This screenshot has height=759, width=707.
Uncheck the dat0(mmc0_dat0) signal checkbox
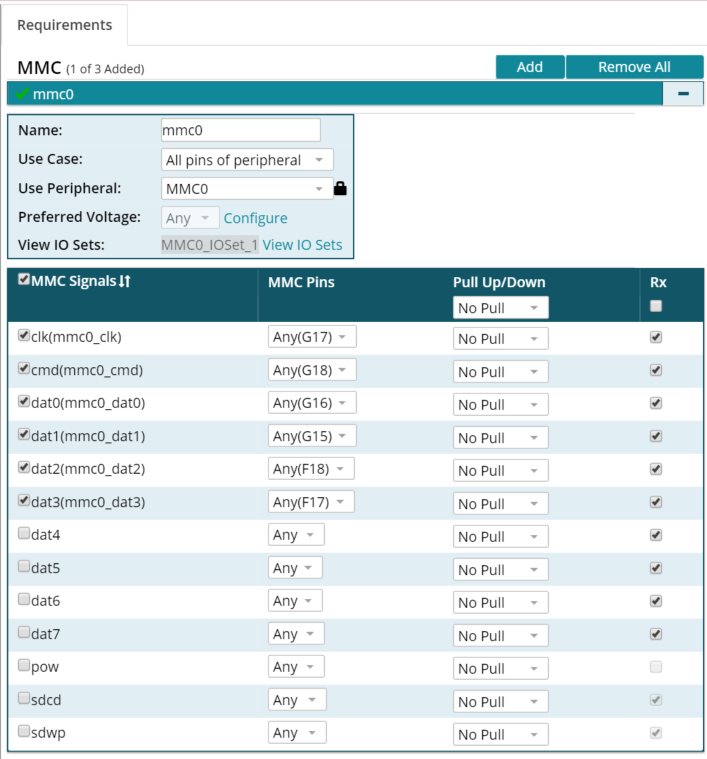coord(24,401)
